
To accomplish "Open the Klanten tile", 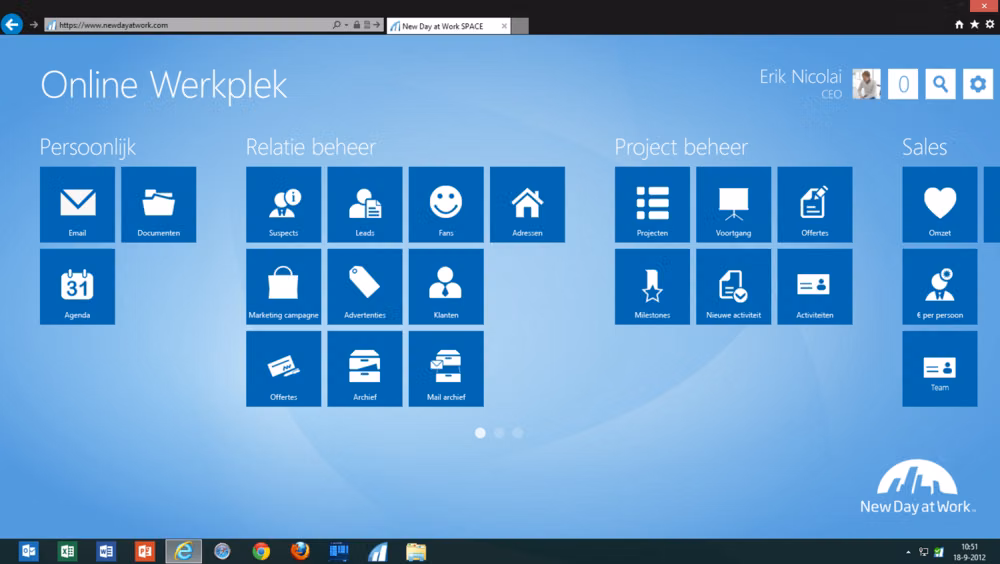I will (446, 286).
